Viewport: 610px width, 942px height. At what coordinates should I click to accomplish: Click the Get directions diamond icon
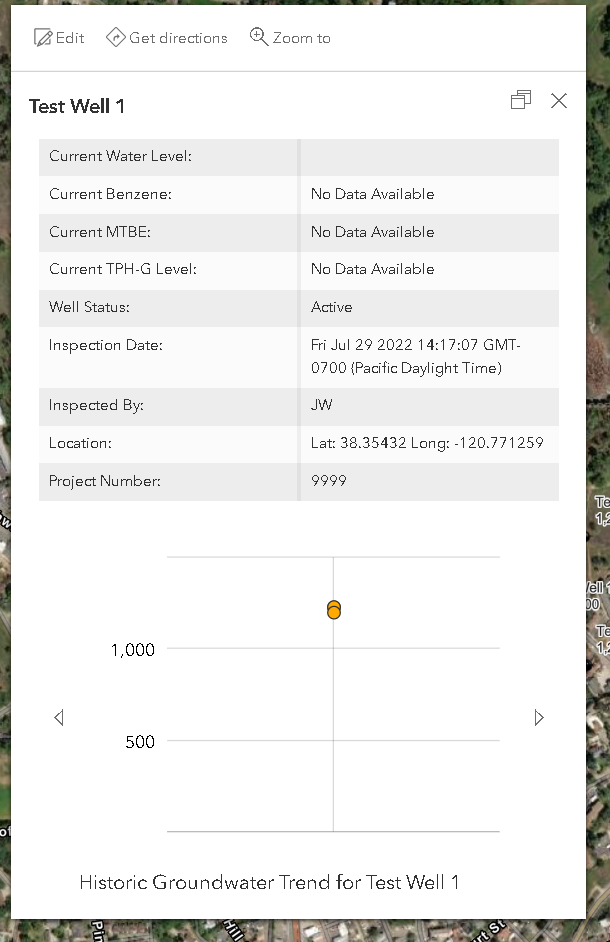point(117,37)
